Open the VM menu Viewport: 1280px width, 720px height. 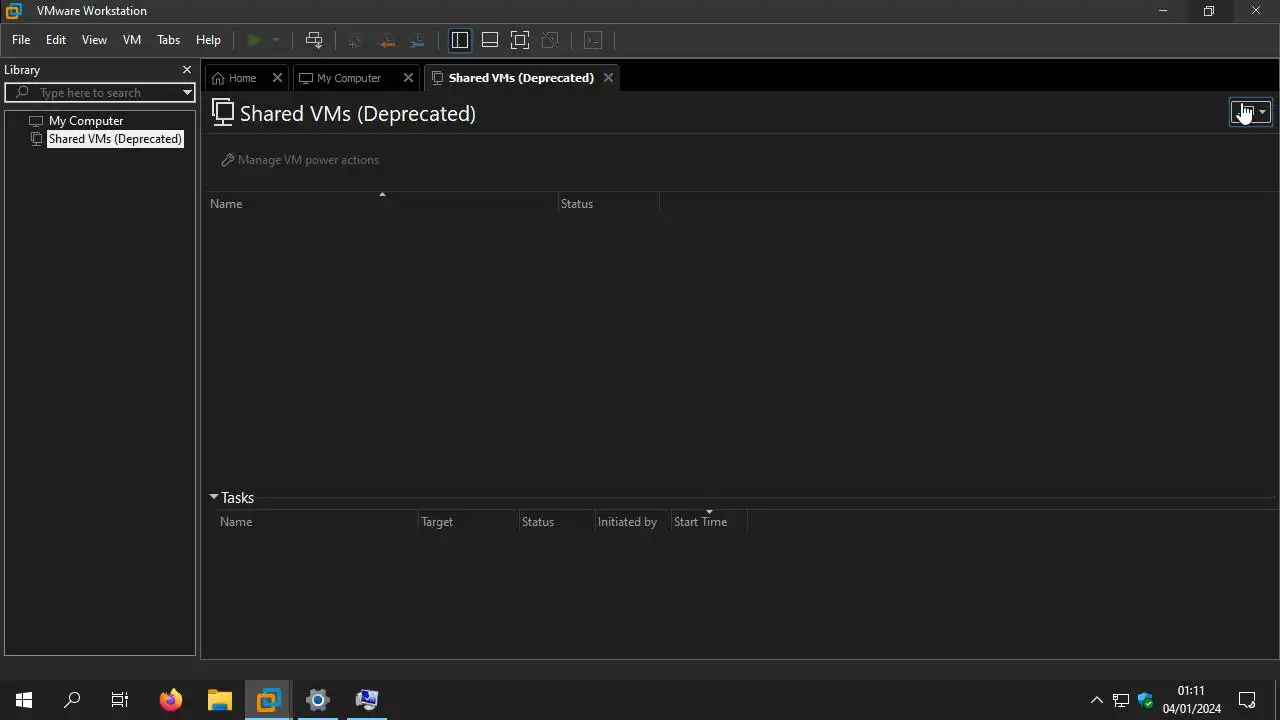click(x=132, y=40)
